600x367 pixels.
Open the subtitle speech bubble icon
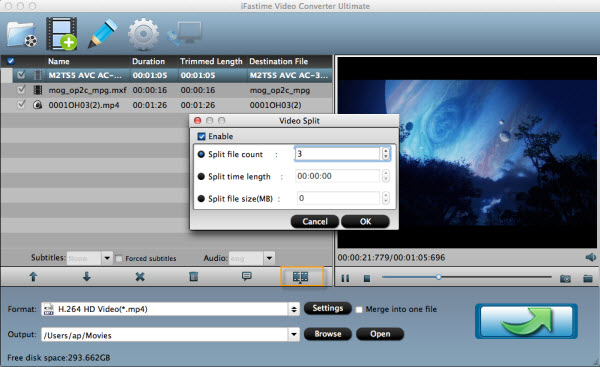247,276
